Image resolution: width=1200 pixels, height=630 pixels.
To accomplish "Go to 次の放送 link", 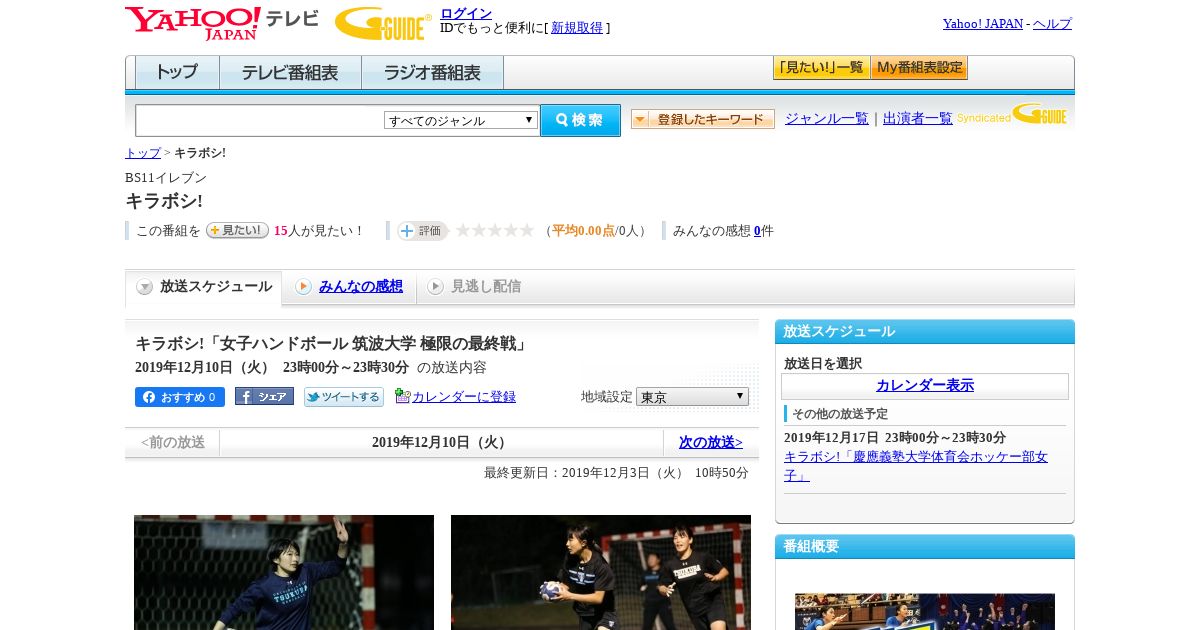I will tap(711, 442).
